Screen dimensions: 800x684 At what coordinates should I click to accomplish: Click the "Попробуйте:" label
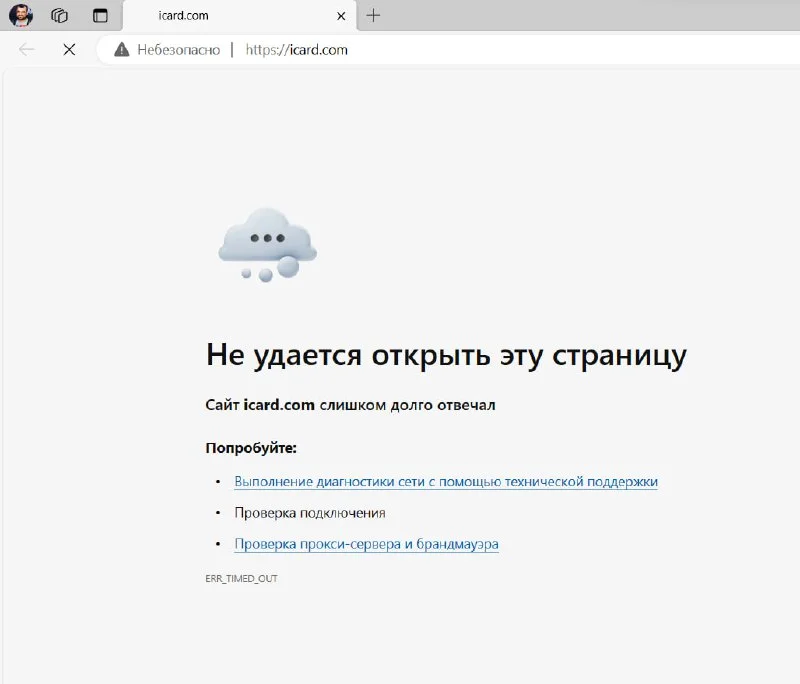[x=251, y=447]
